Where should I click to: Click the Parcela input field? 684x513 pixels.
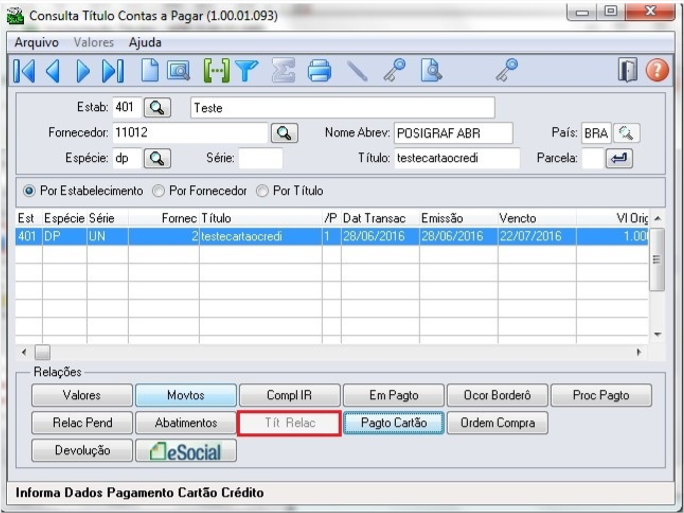point(593,158)
